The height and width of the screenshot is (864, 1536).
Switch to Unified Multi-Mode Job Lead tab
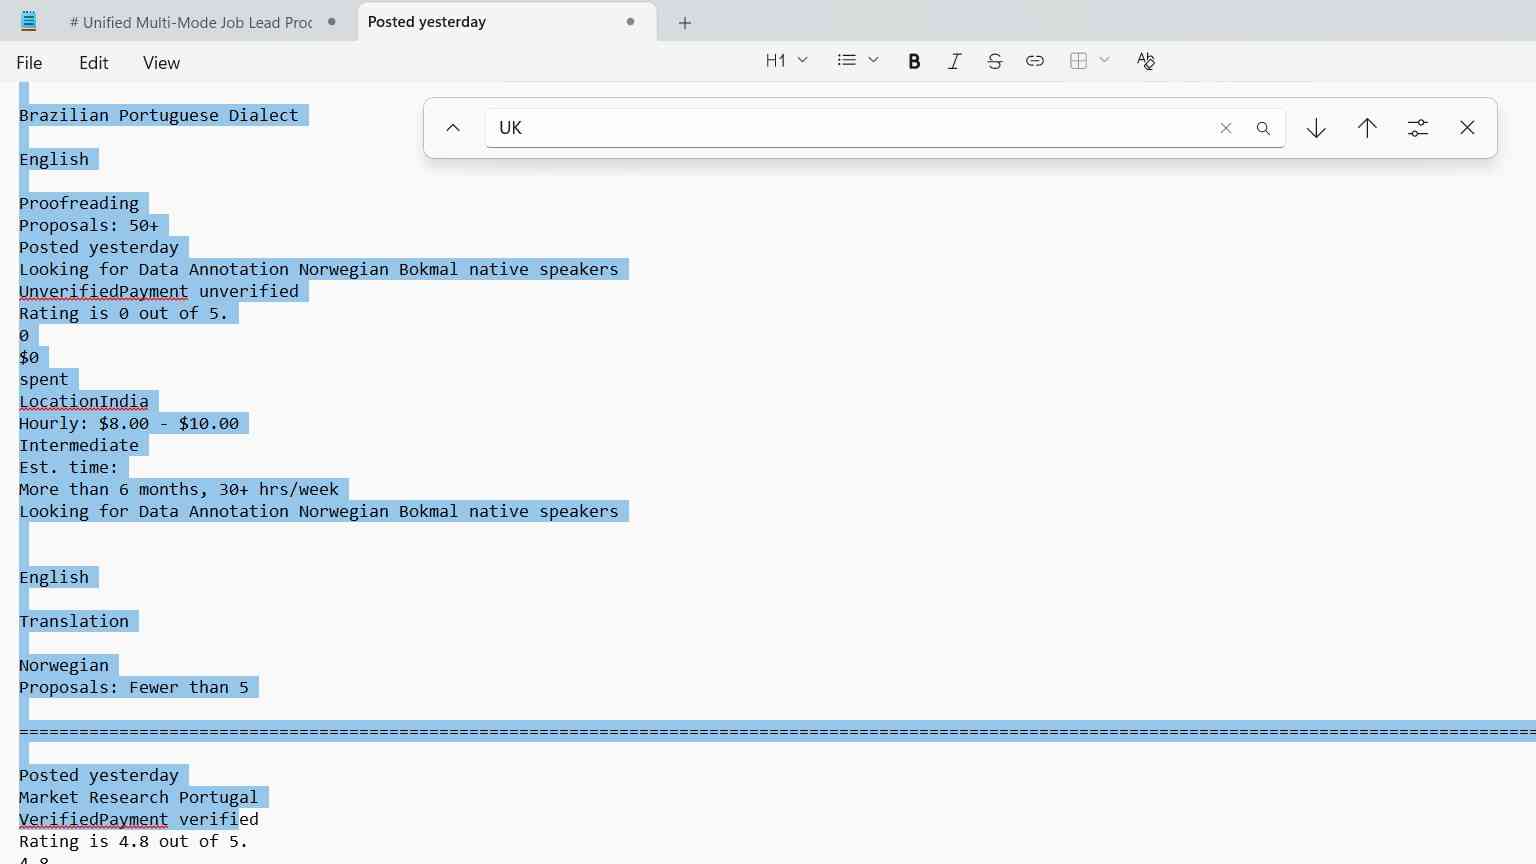coord(190,22)
